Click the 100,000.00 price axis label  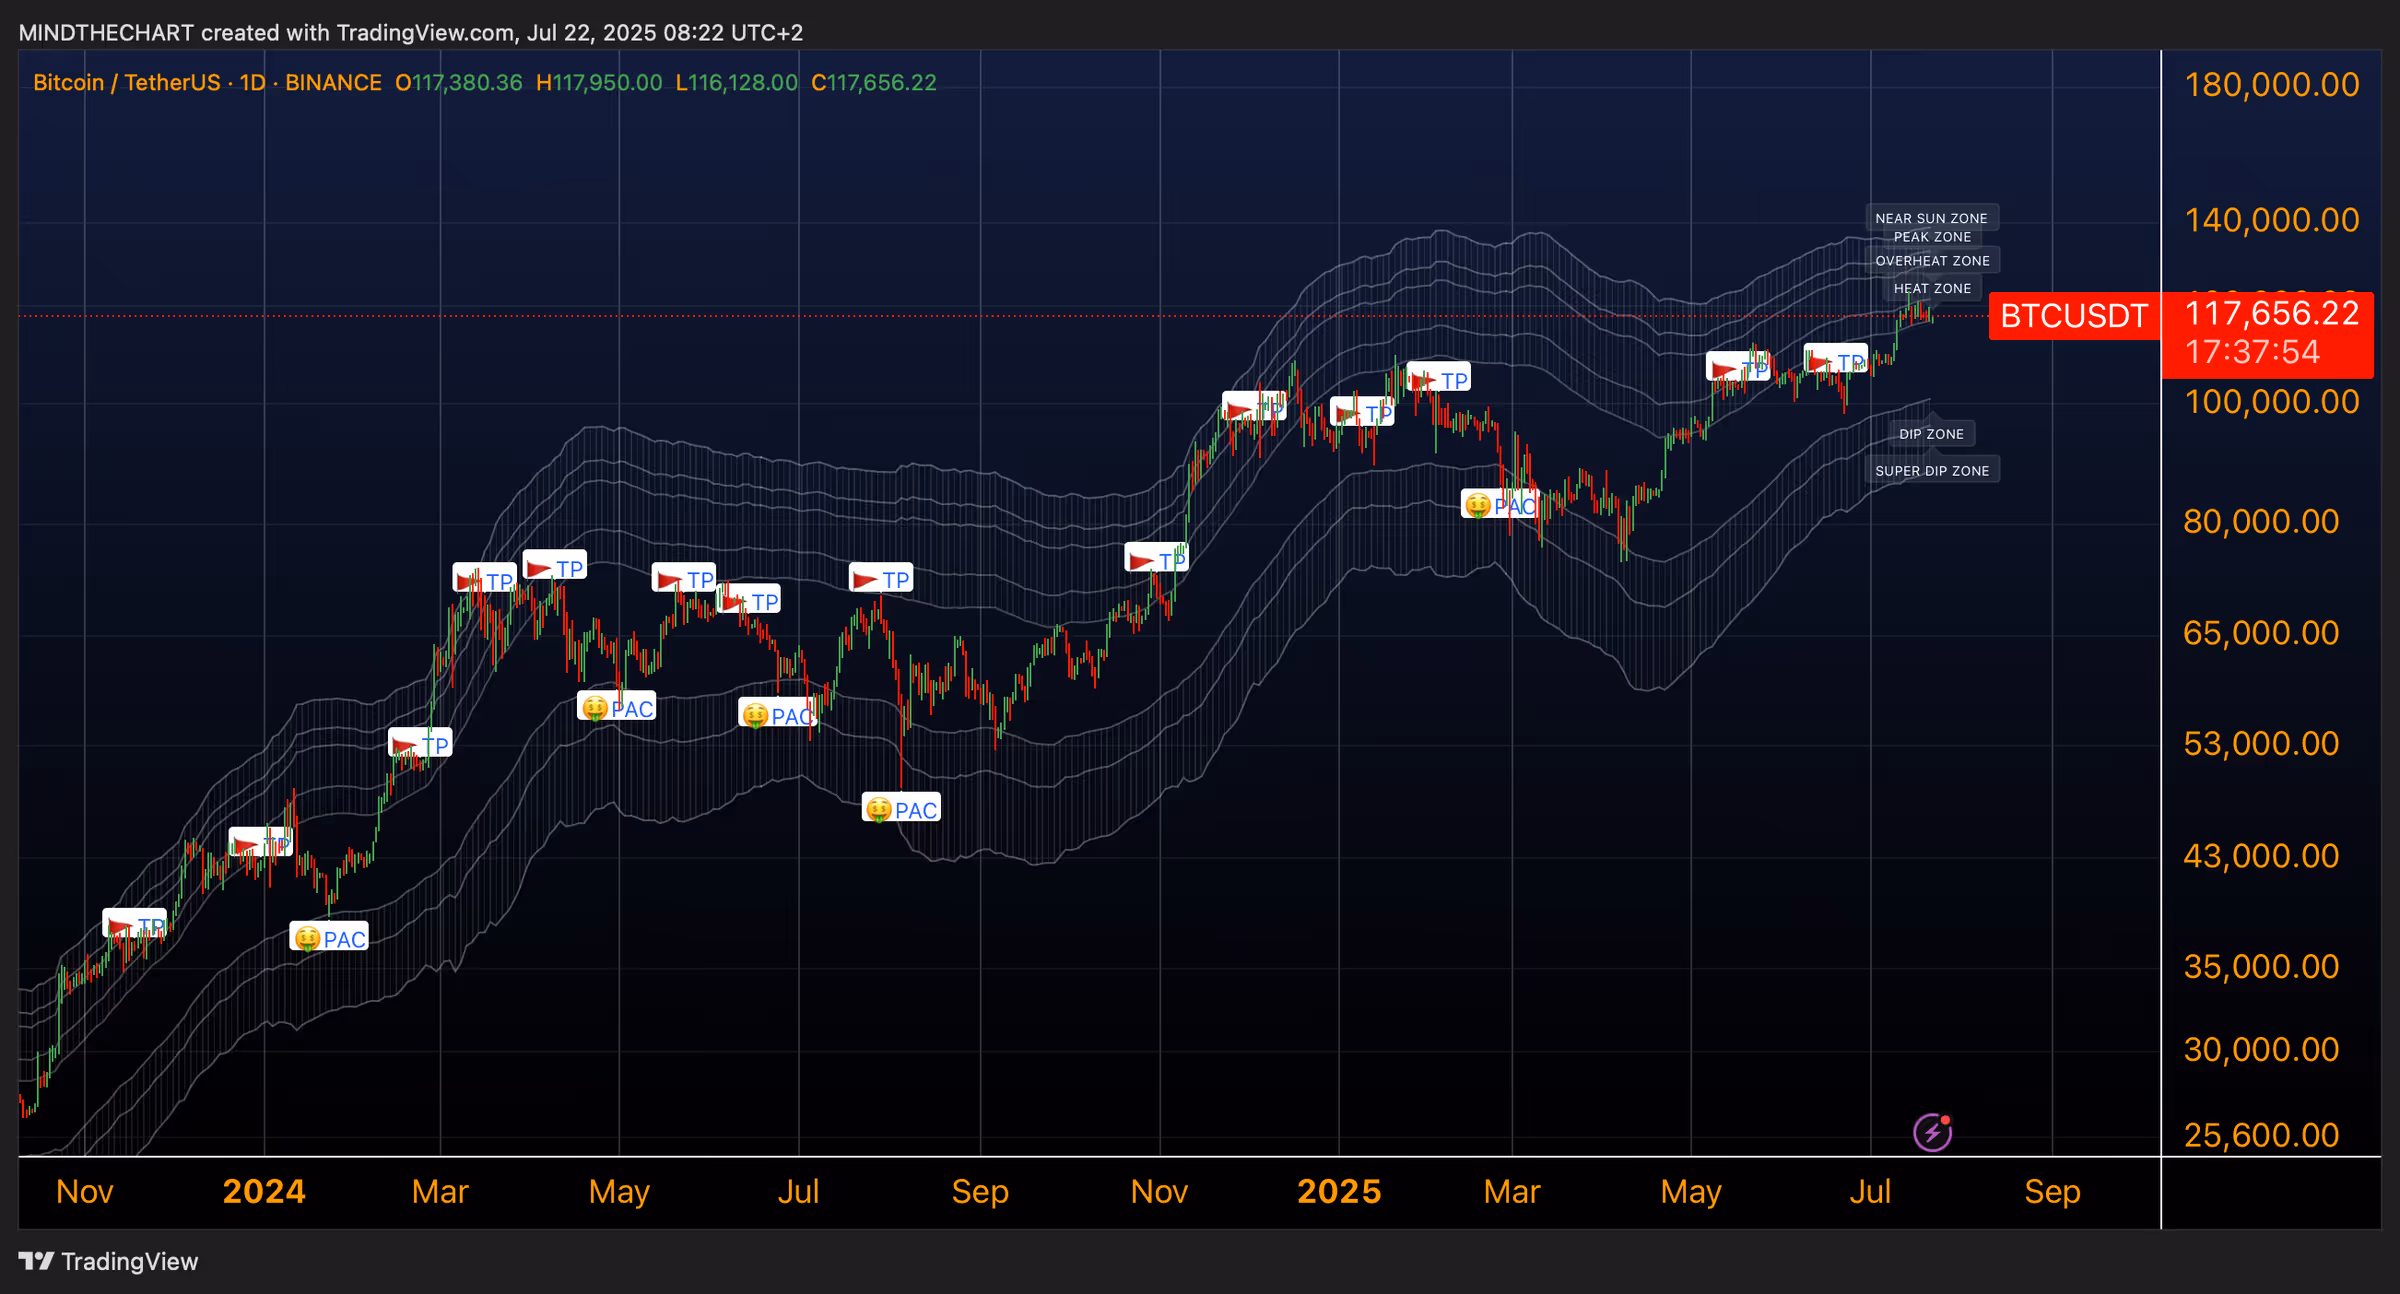[2272, 401]
